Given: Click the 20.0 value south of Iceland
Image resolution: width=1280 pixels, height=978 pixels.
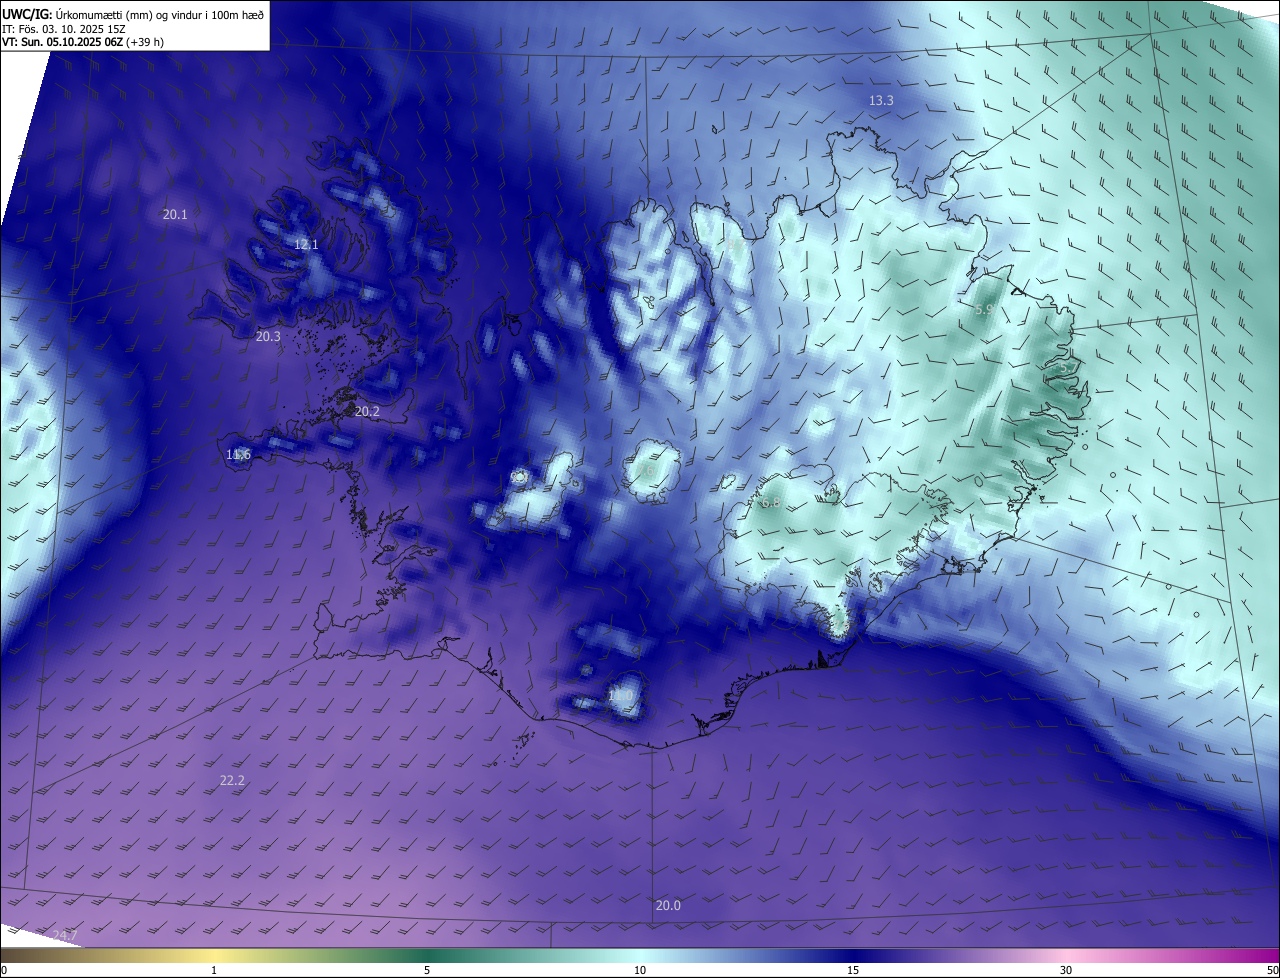Looking at the screenshot, I should tap(668, 906).
